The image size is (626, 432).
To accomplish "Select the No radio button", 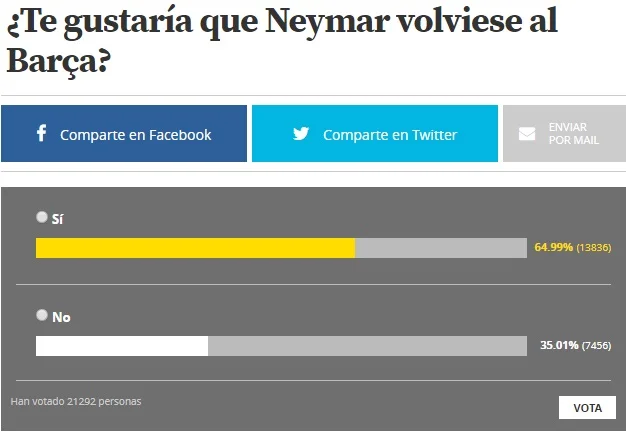I will point(42,315).
